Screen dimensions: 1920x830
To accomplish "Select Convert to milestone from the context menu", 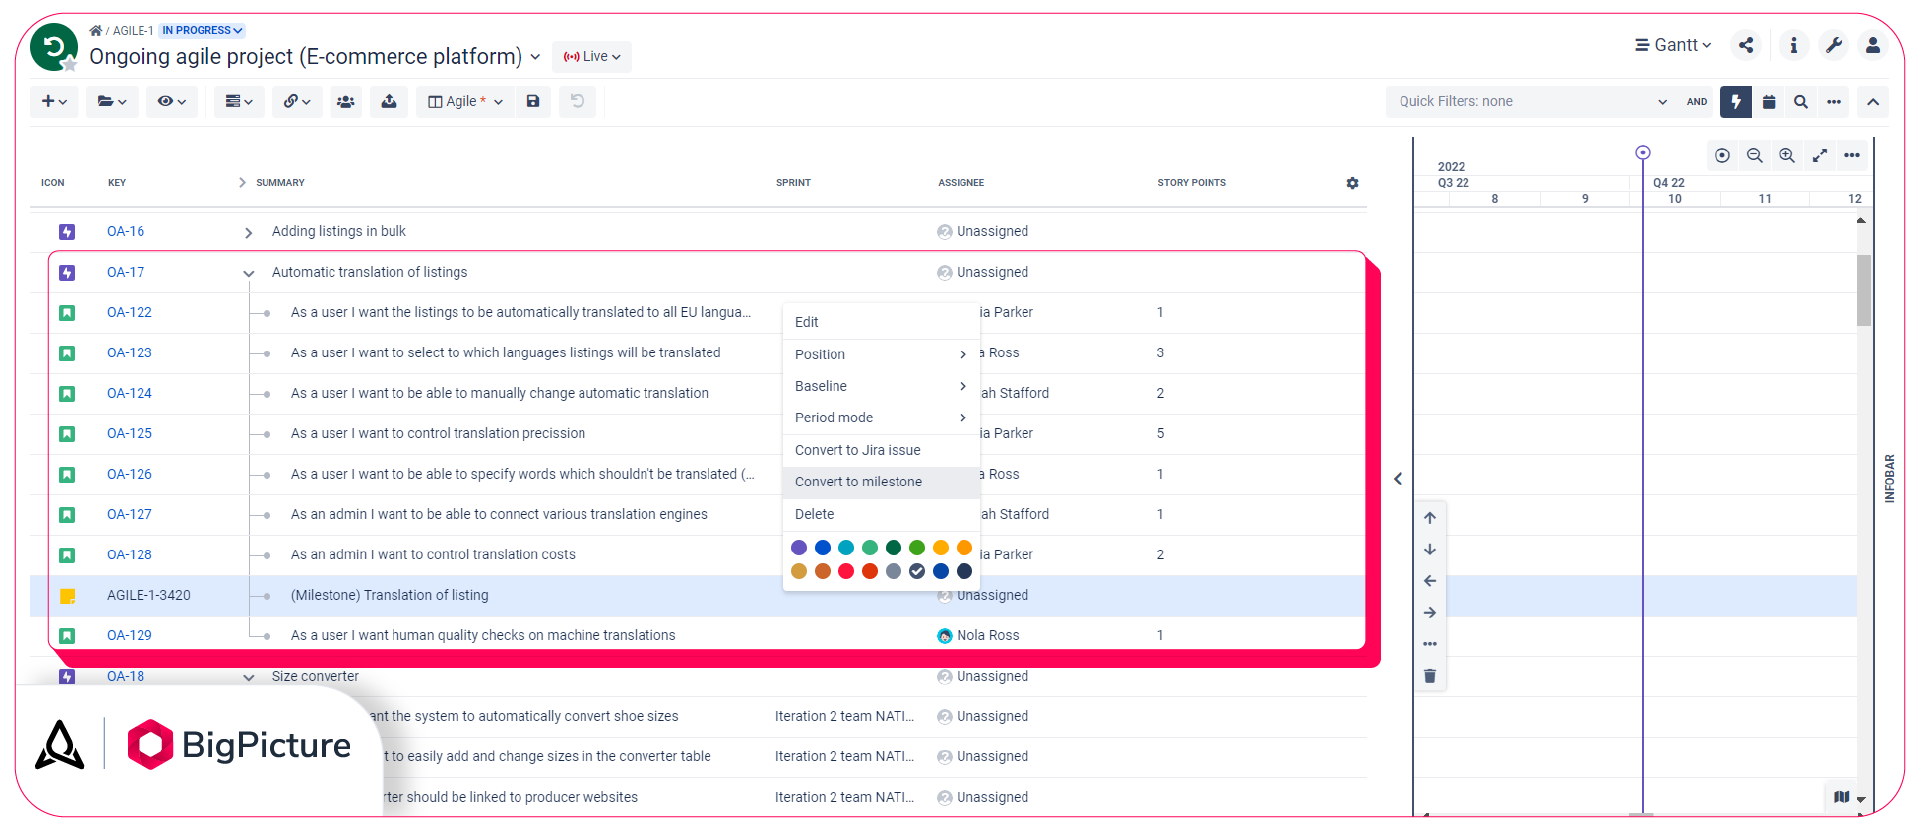I will [858, 482].
